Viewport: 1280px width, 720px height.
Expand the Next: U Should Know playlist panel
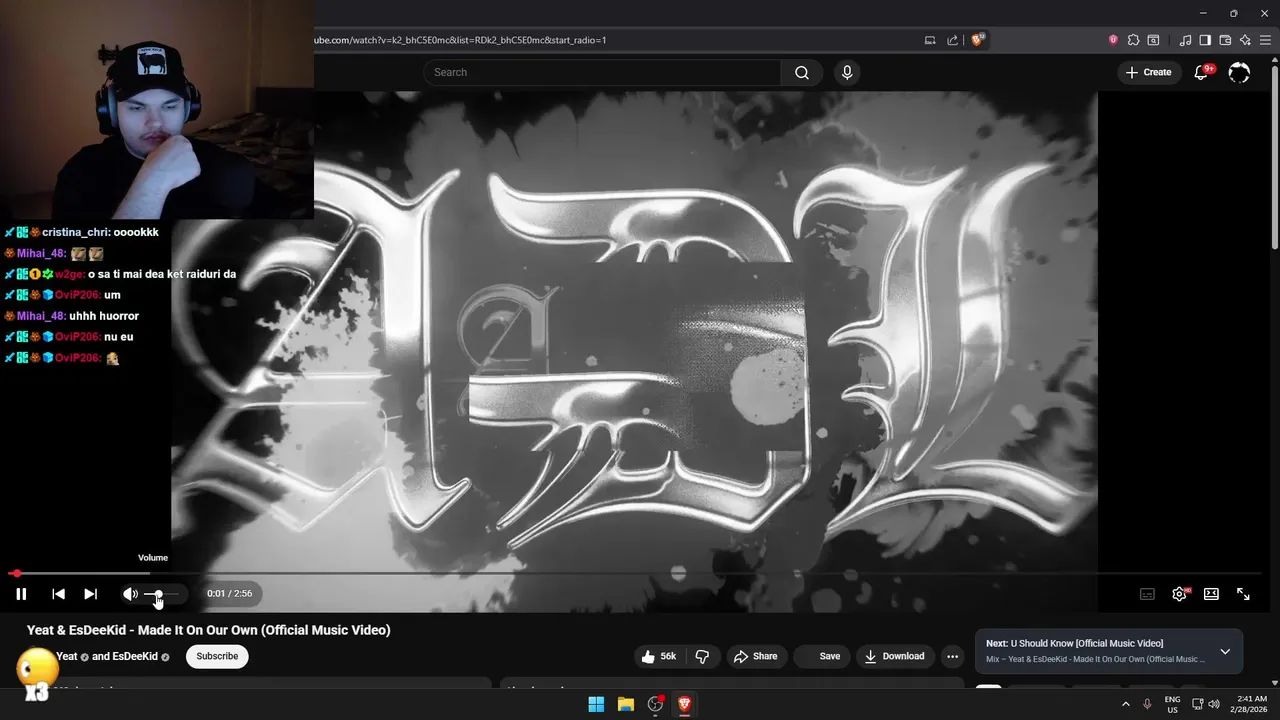pos(1225,651)
